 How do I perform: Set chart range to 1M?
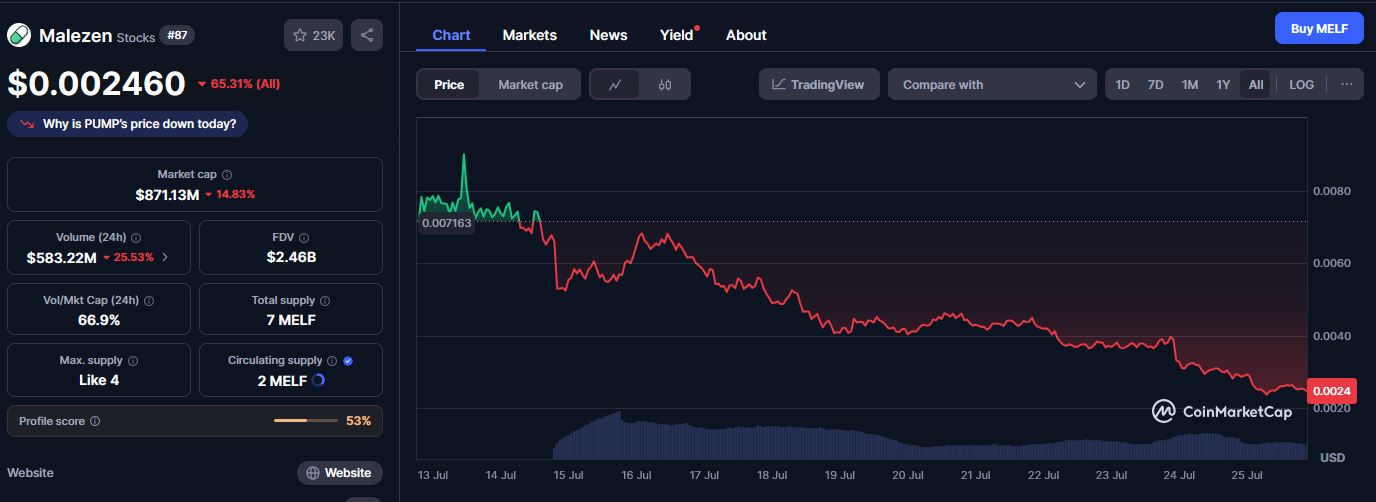(1190, 85)
